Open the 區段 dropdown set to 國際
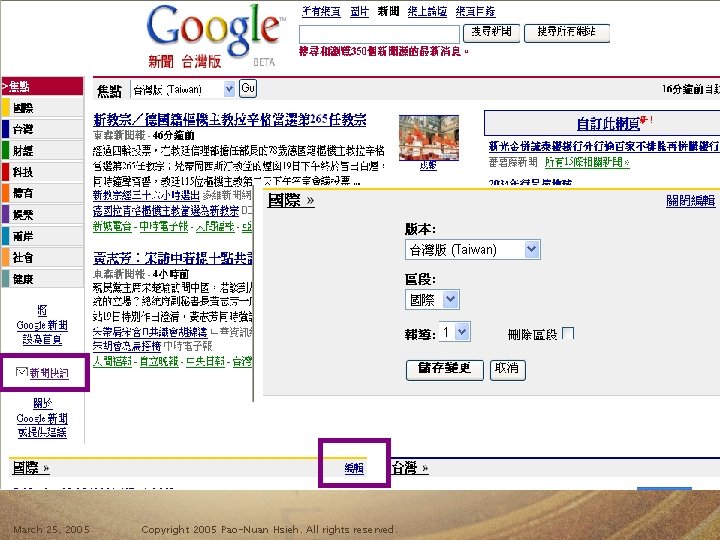The height and width of the screenshot is (540, 720). click(432, 300)
